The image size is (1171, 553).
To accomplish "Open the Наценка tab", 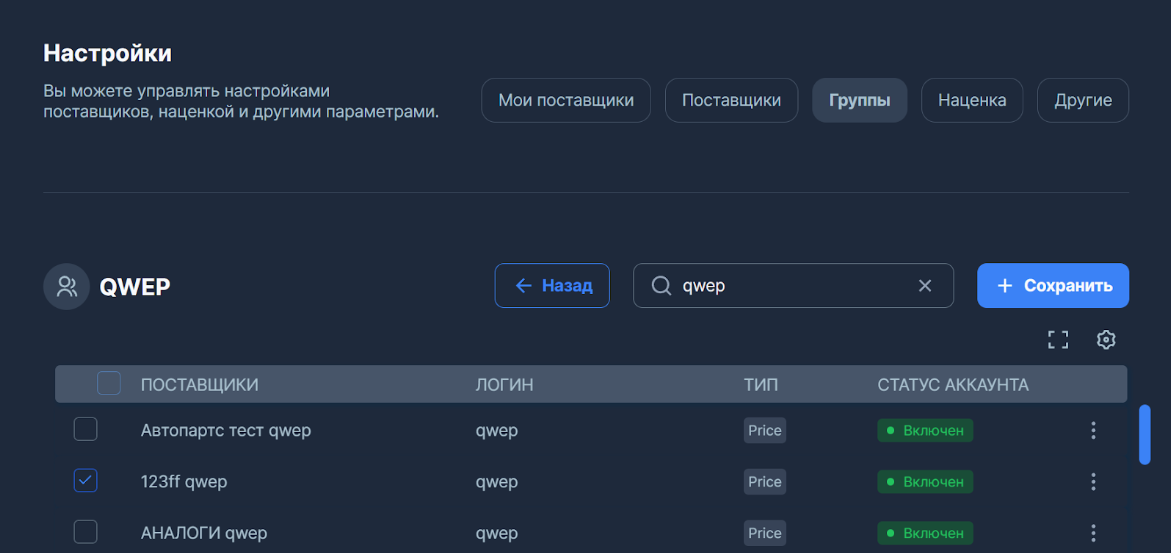I will pos(972,100).
